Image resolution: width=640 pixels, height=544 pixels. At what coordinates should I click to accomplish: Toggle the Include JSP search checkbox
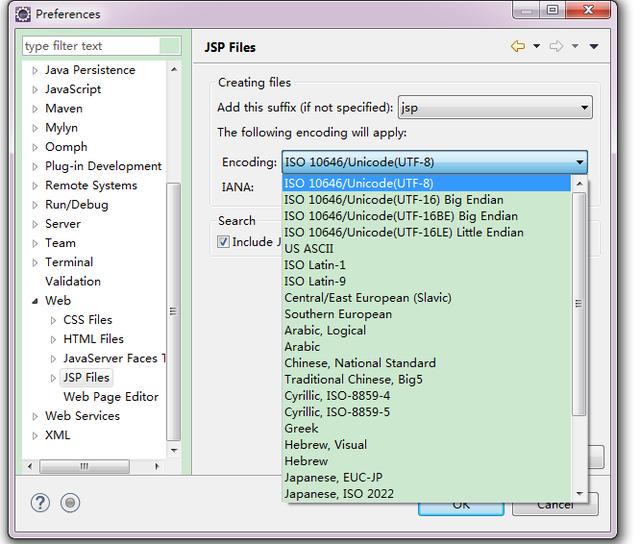click(224, 241)
